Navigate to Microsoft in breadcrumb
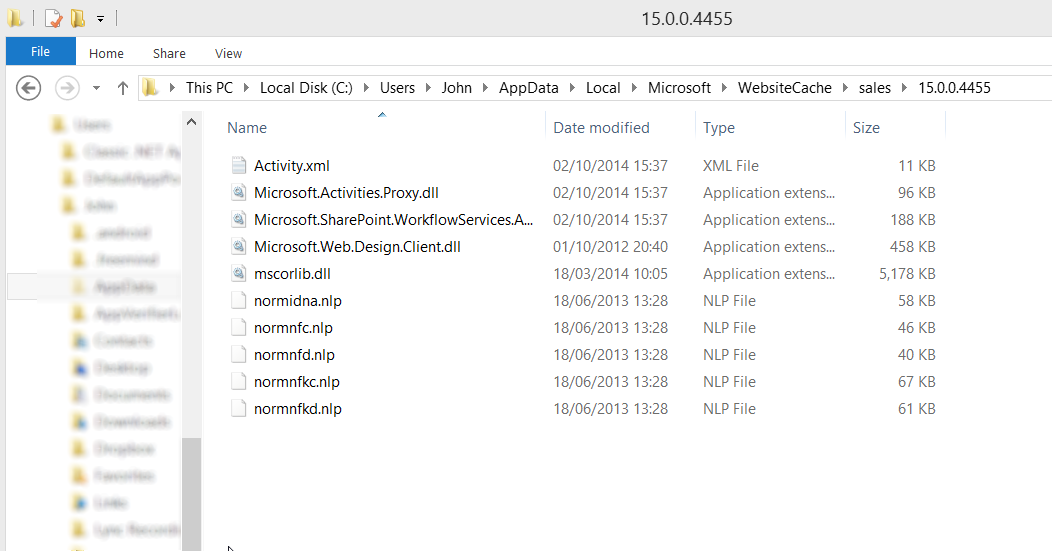This screenshot has width=1052, height=551. (x=679, y=88)
